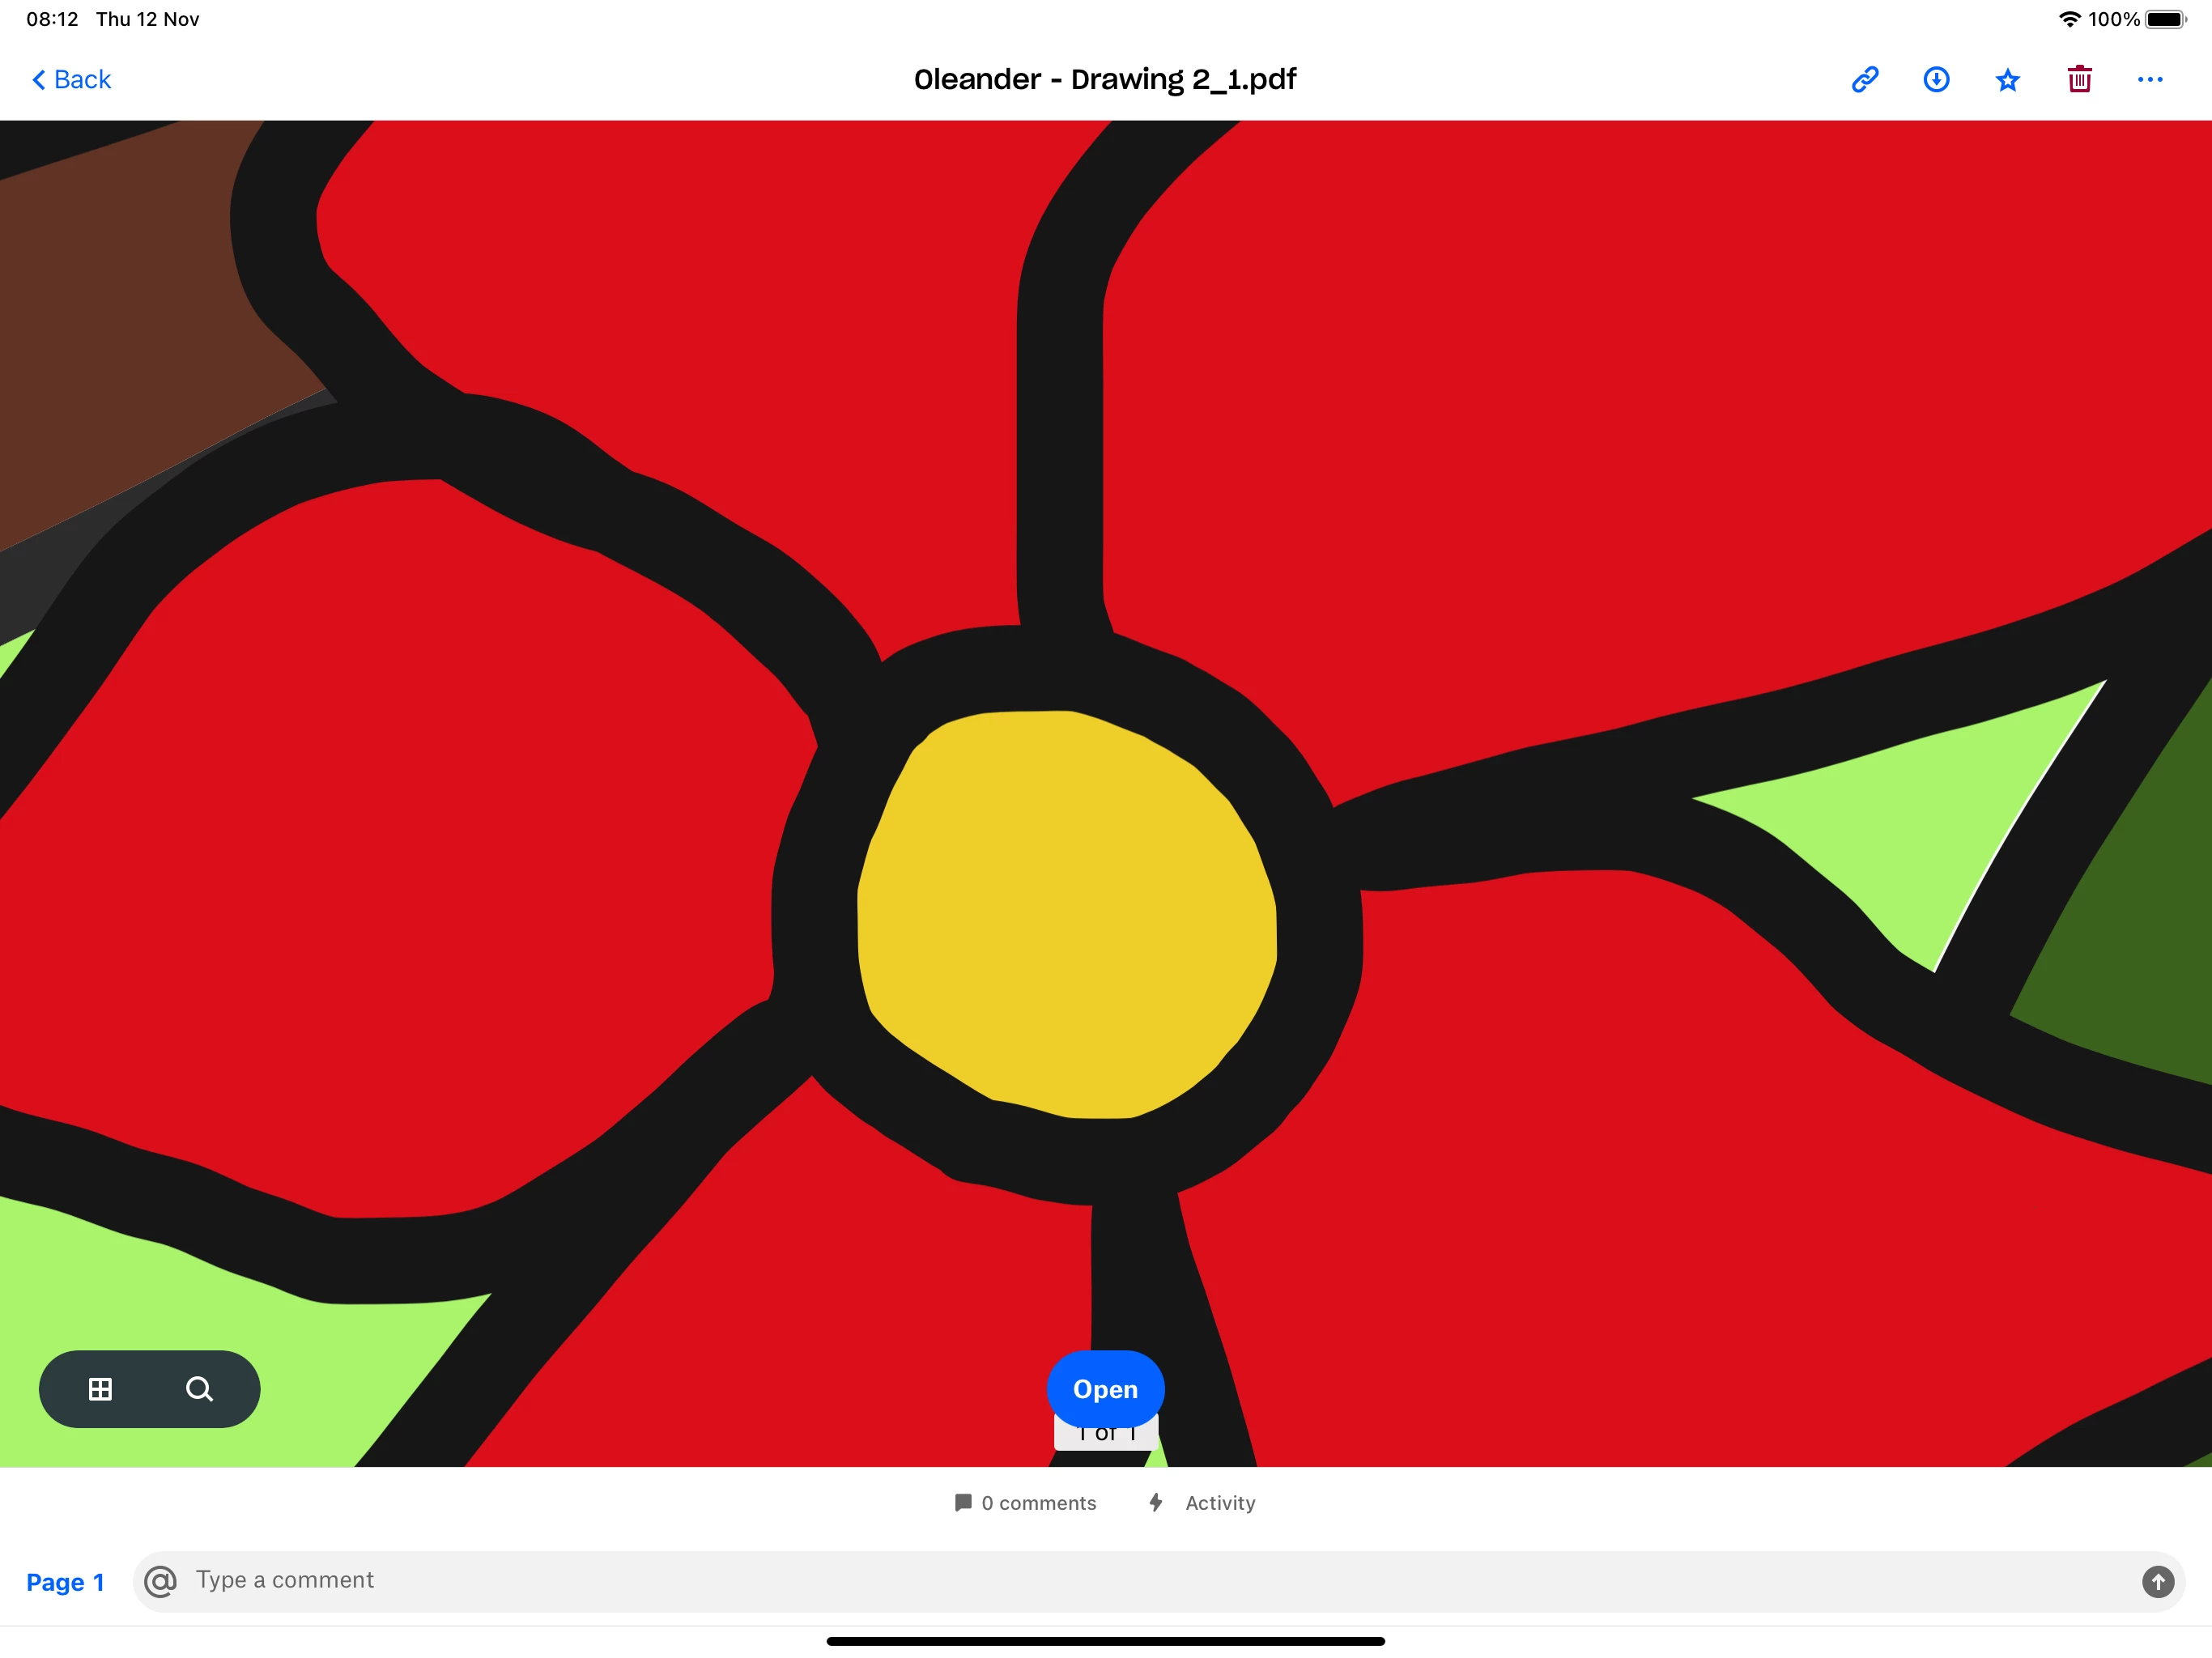The image size is (2212, 1658).
Task: Search the document with magnifier icon
Action: point(199,1389)
